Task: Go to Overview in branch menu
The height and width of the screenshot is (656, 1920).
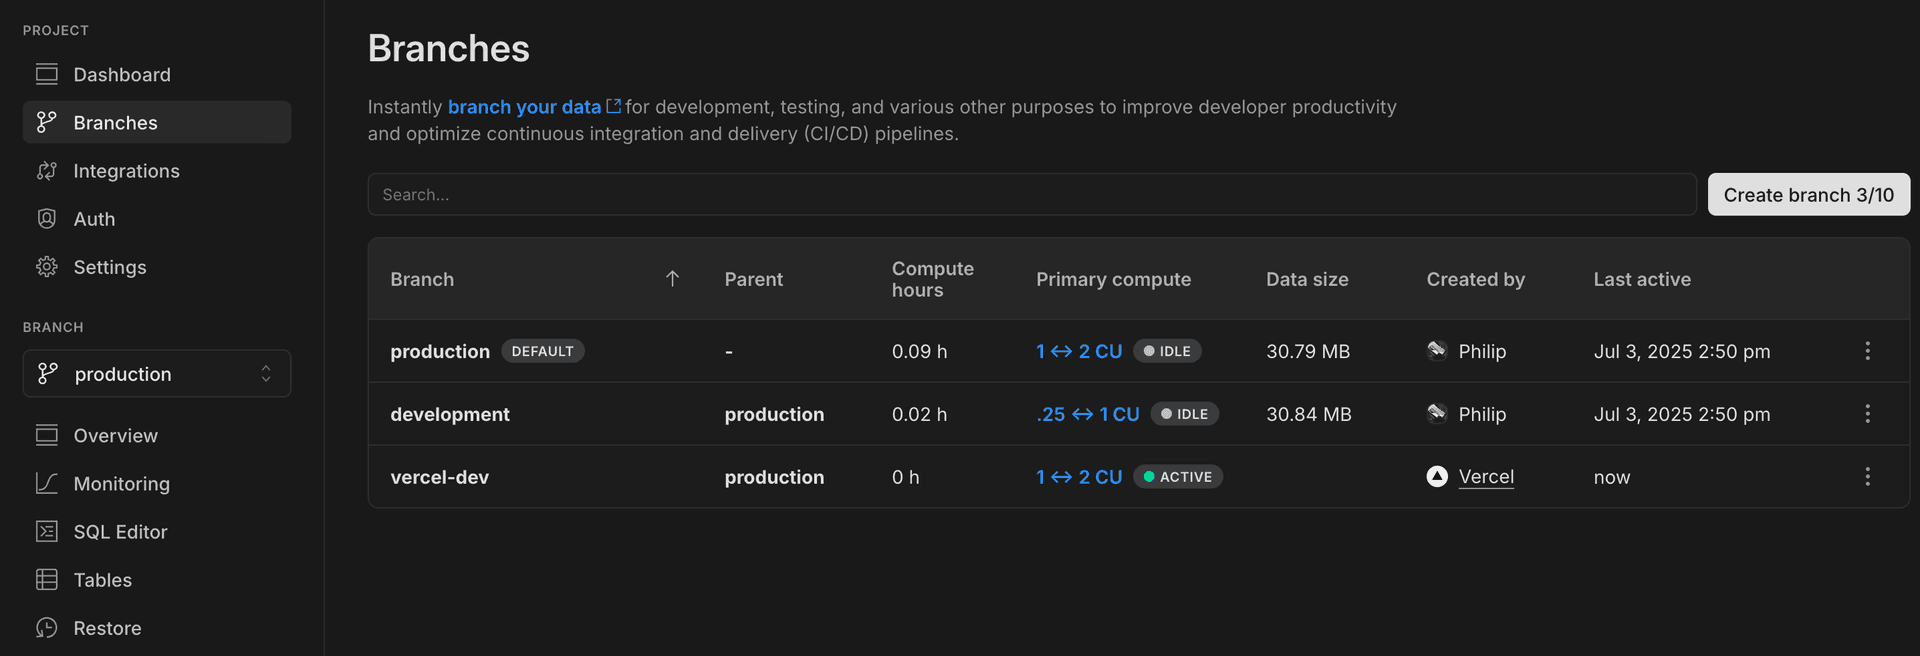Action: tap(115, 436)
